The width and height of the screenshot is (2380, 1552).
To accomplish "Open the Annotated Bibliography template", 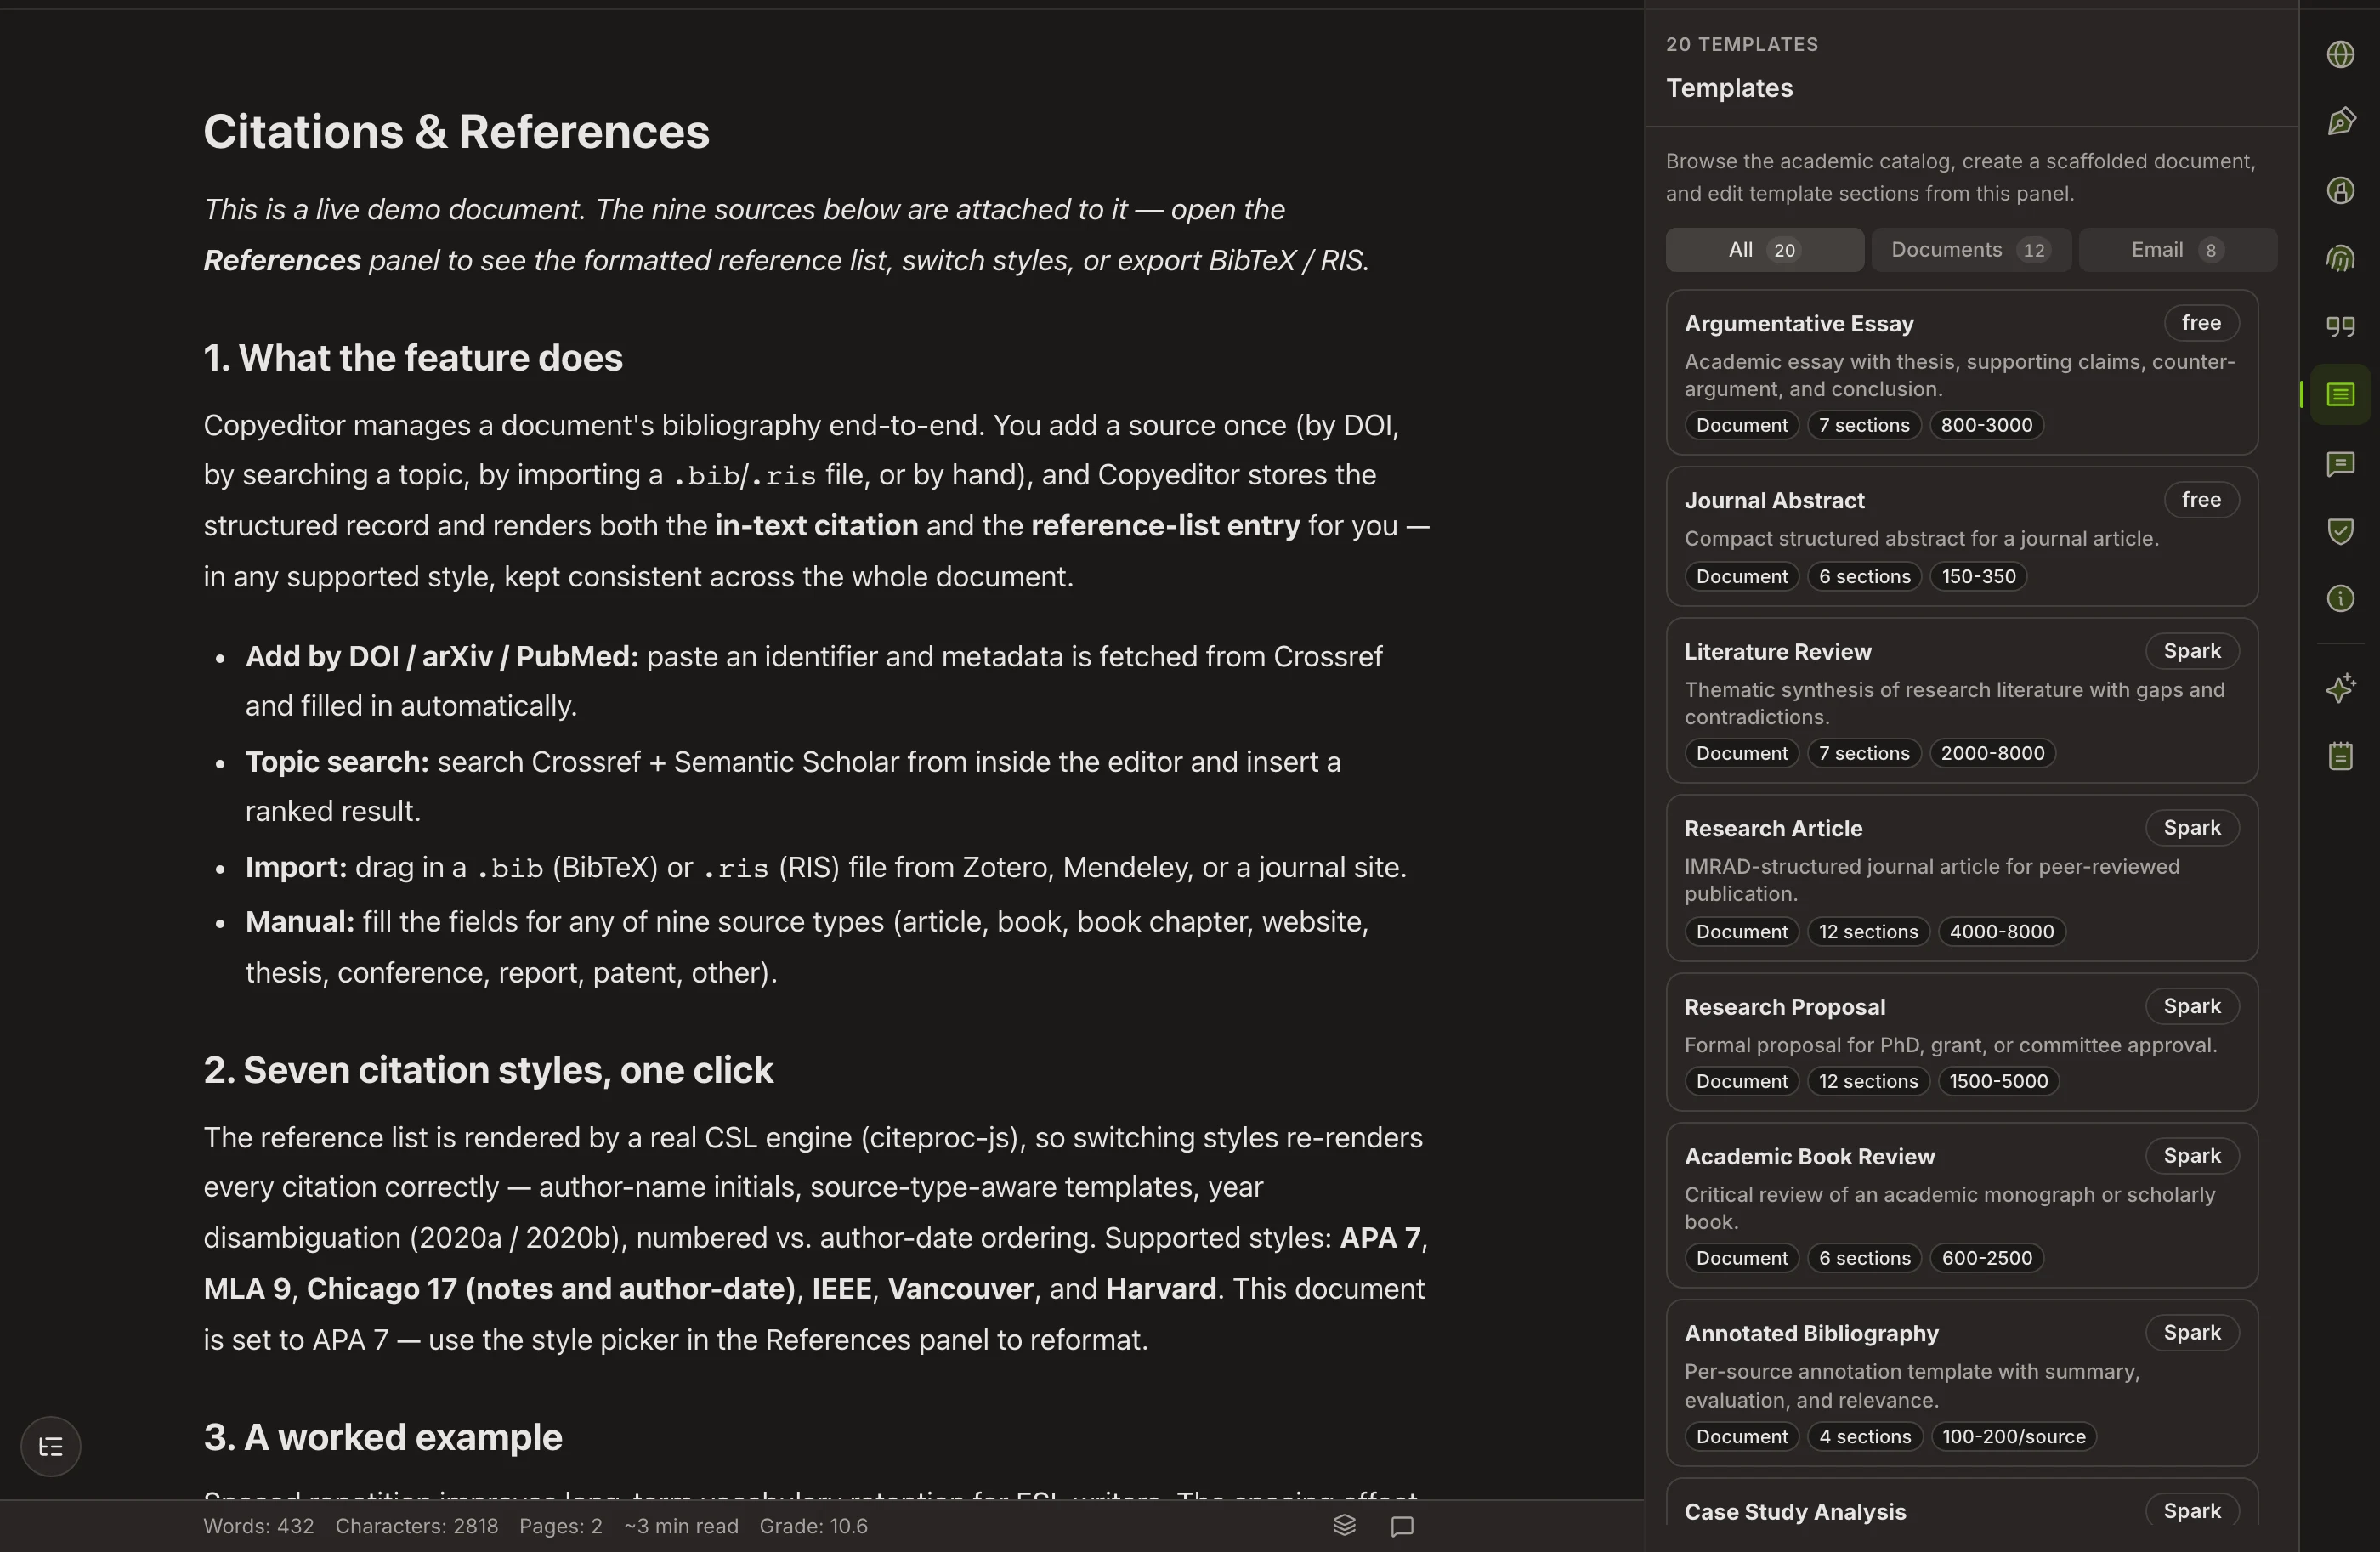I will [x=1961, y=1383].
